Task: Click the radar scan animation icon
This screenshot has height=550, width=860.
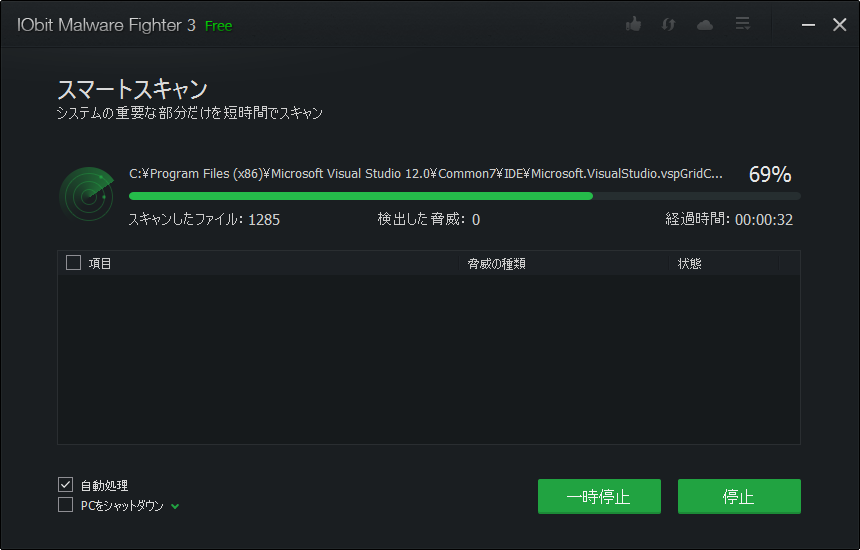Action: coord(87,195)
